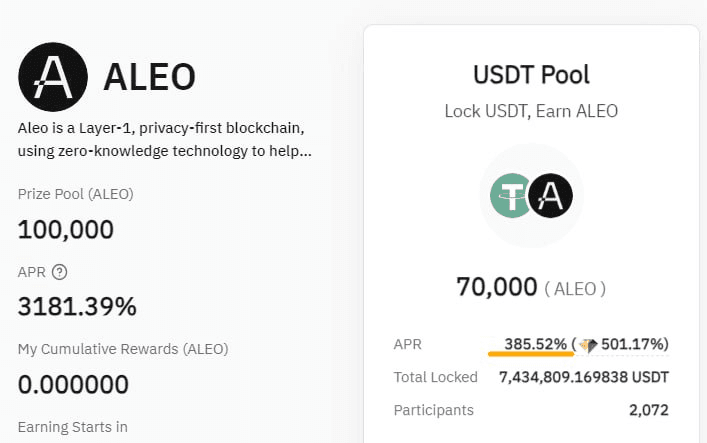
Task: Click the 70,000 ALEO pool reward
Action: pyautogui.click(x=531, y=287)
